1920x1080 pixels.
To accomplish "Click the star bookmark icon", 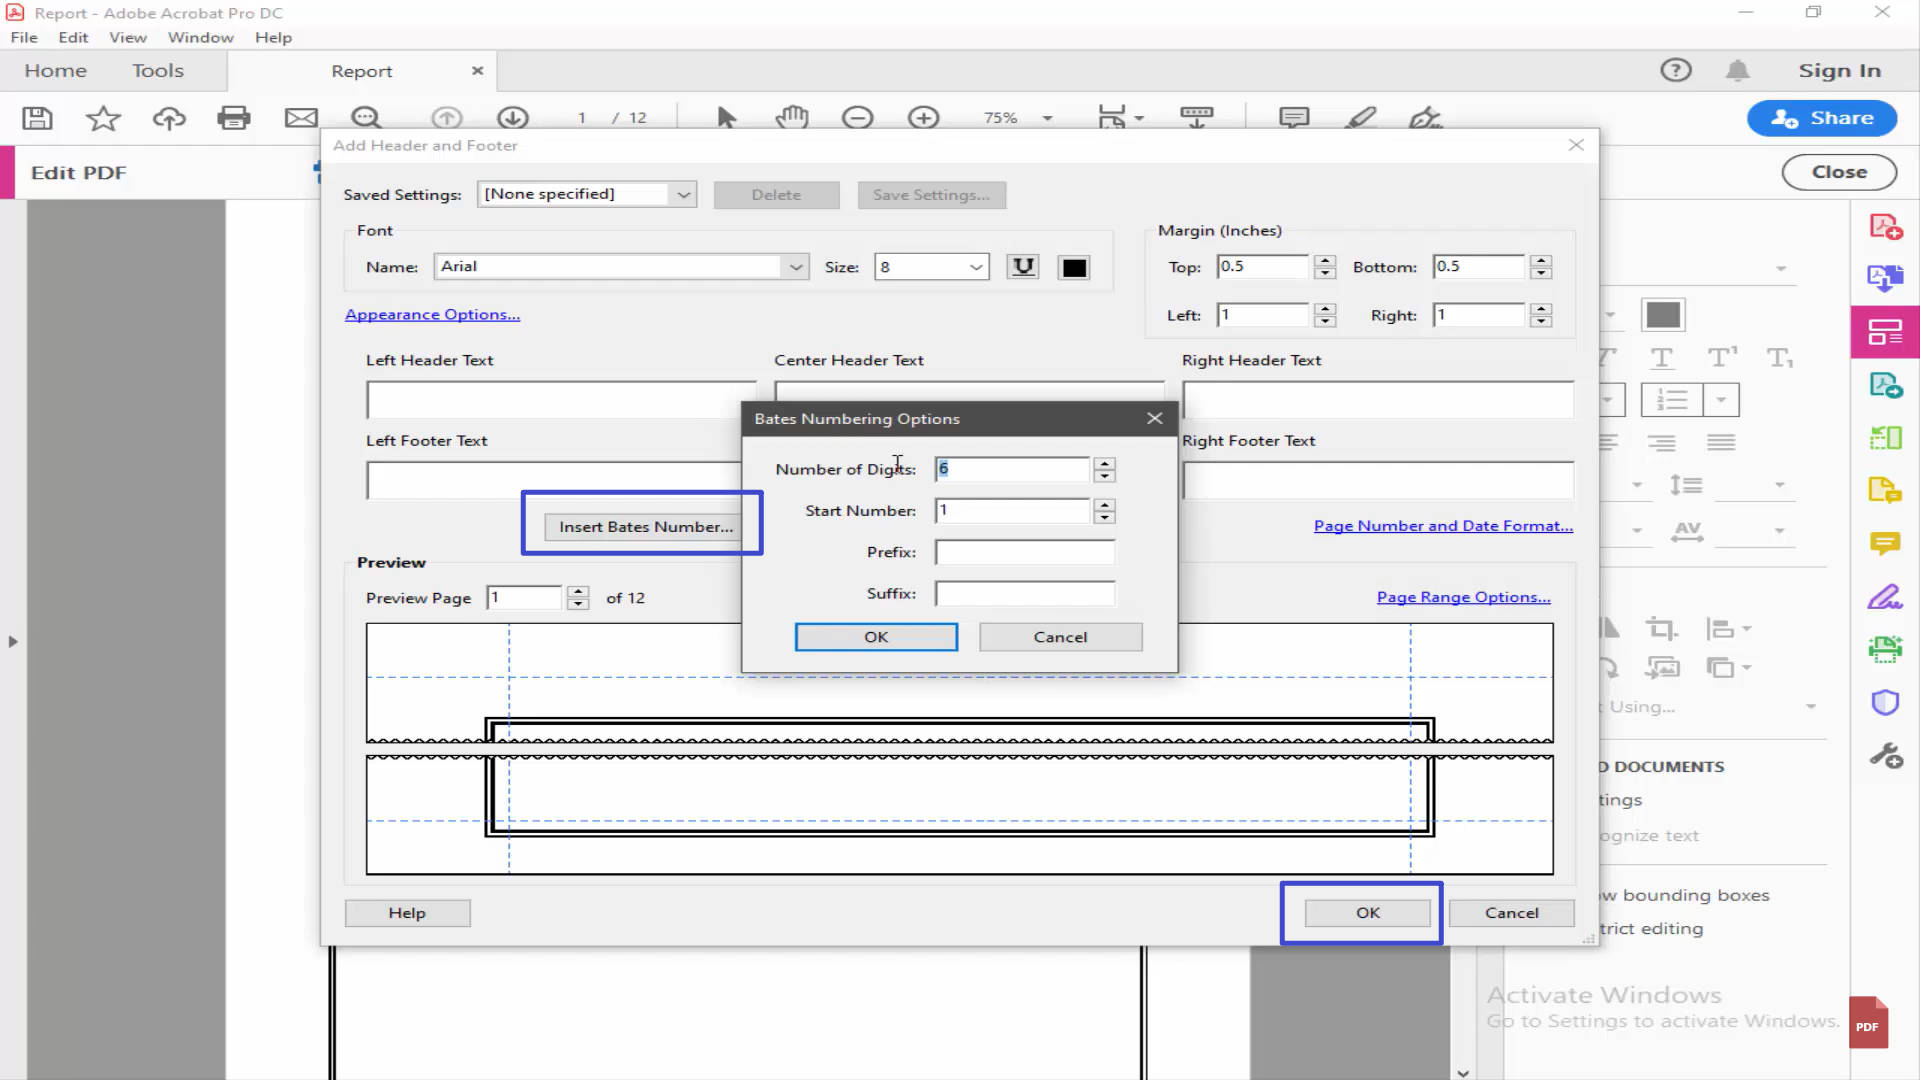I will pyautogui.click(x=103, y=118).
